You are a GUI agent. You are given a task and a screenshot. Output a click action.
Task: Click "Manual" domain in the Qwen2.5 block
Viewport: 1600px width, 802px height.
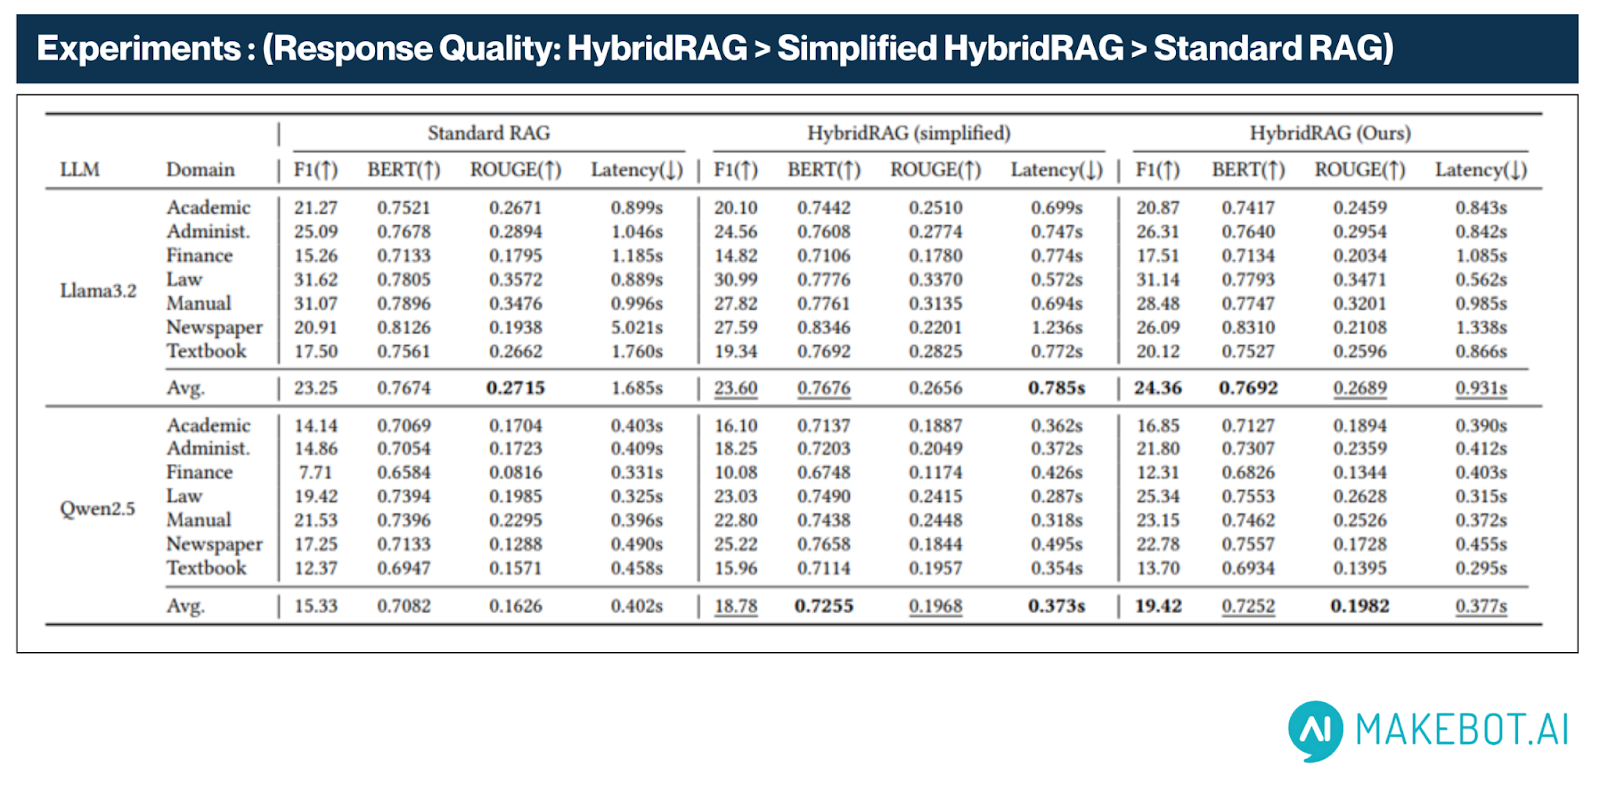click(x=199, y=520)
